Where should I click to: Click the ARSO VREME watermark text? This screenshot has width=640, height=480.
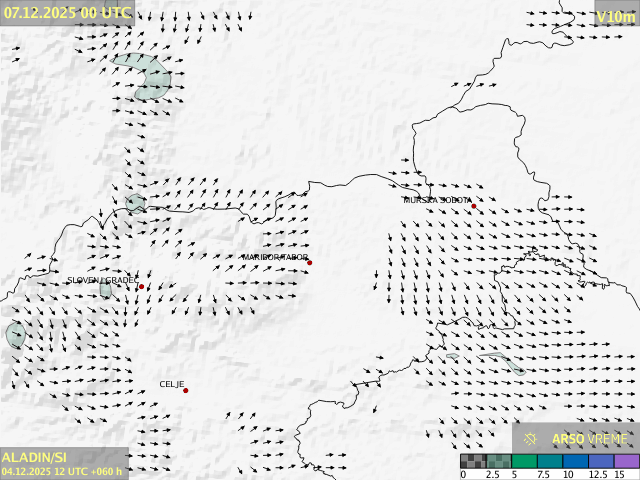pos(590,439)
